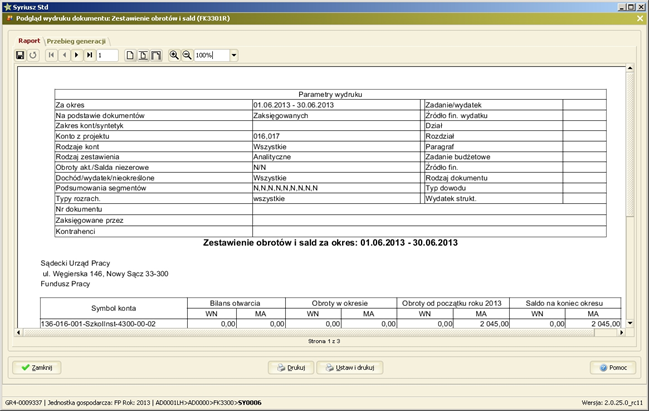This screenshot has width=649, height=411.
Task: Click the vertical scrollbar thumb
Action: coord(630,144)
